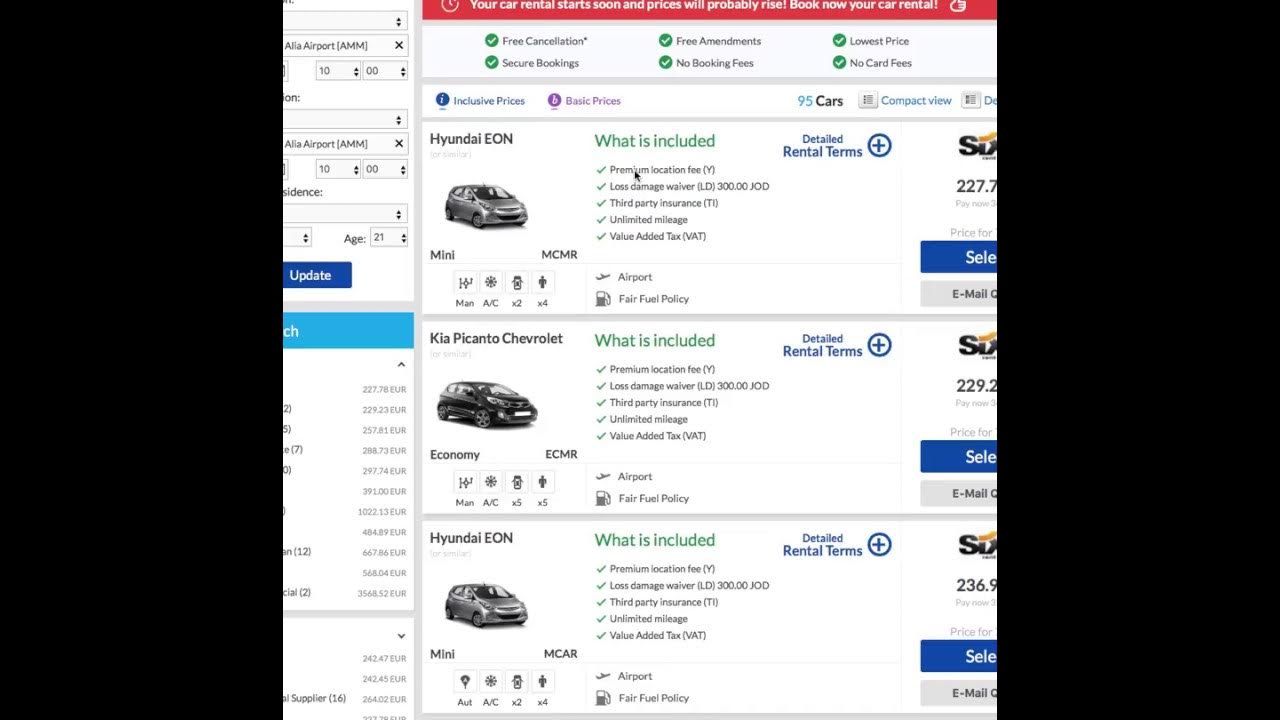The image size is (1280, 720).
Task: Open Detailed Rental Terms plus for Kia Picanto
Action: (x=879, y=345)
